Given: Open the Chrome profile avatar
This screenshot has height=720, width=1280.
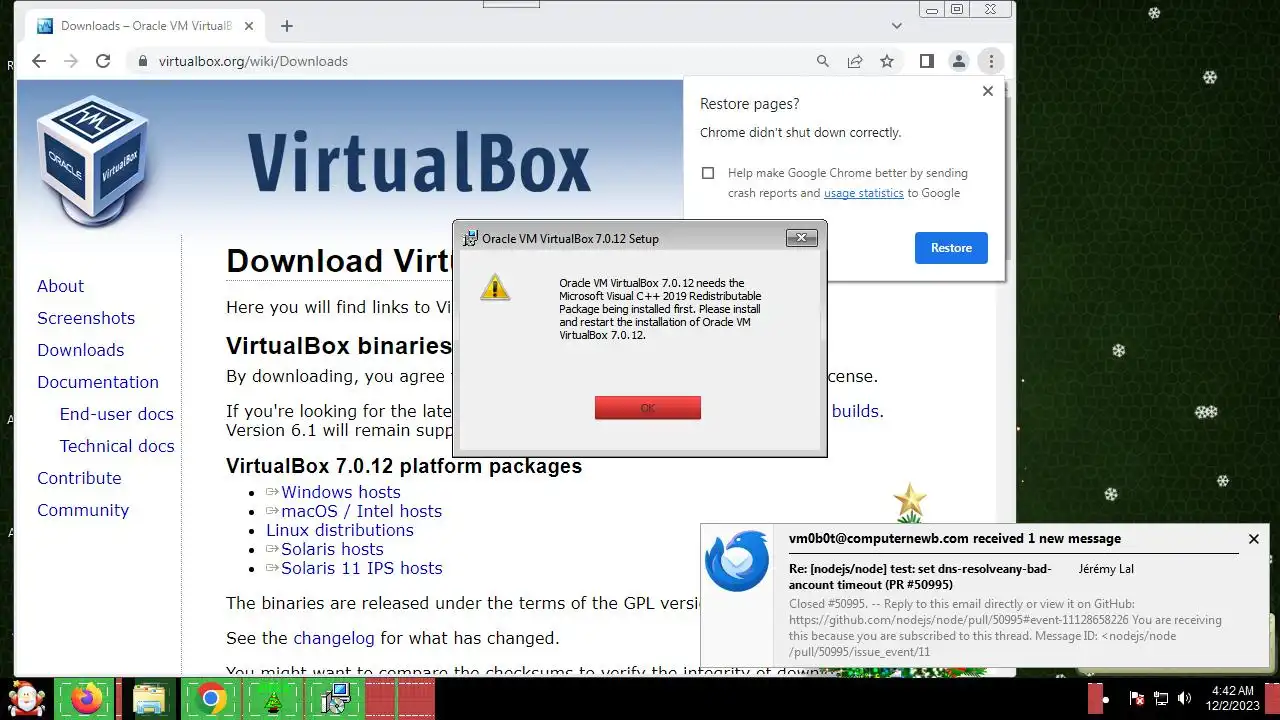Looking at the screenshot, I should (959, 61).
